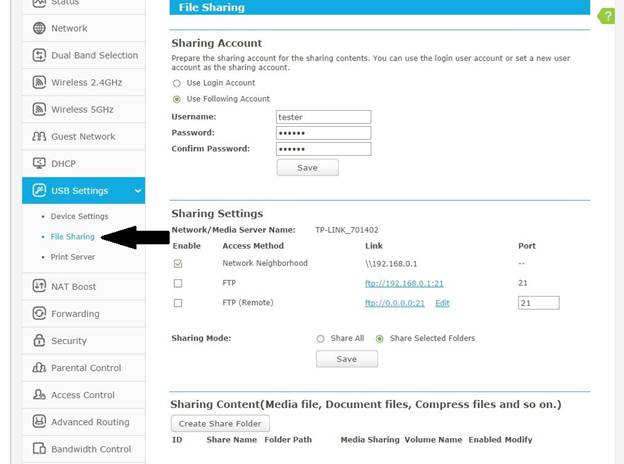Click the Forwarding icon

click(x=39, y=313)
